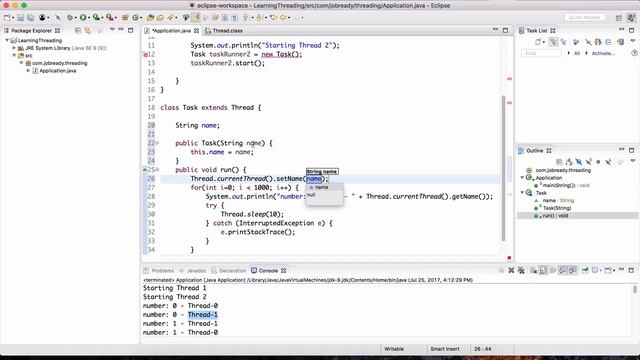Click Activate link in Task List
Image resolution: width=640 pixels, height=360 pixels.
[x=603, y=53]
